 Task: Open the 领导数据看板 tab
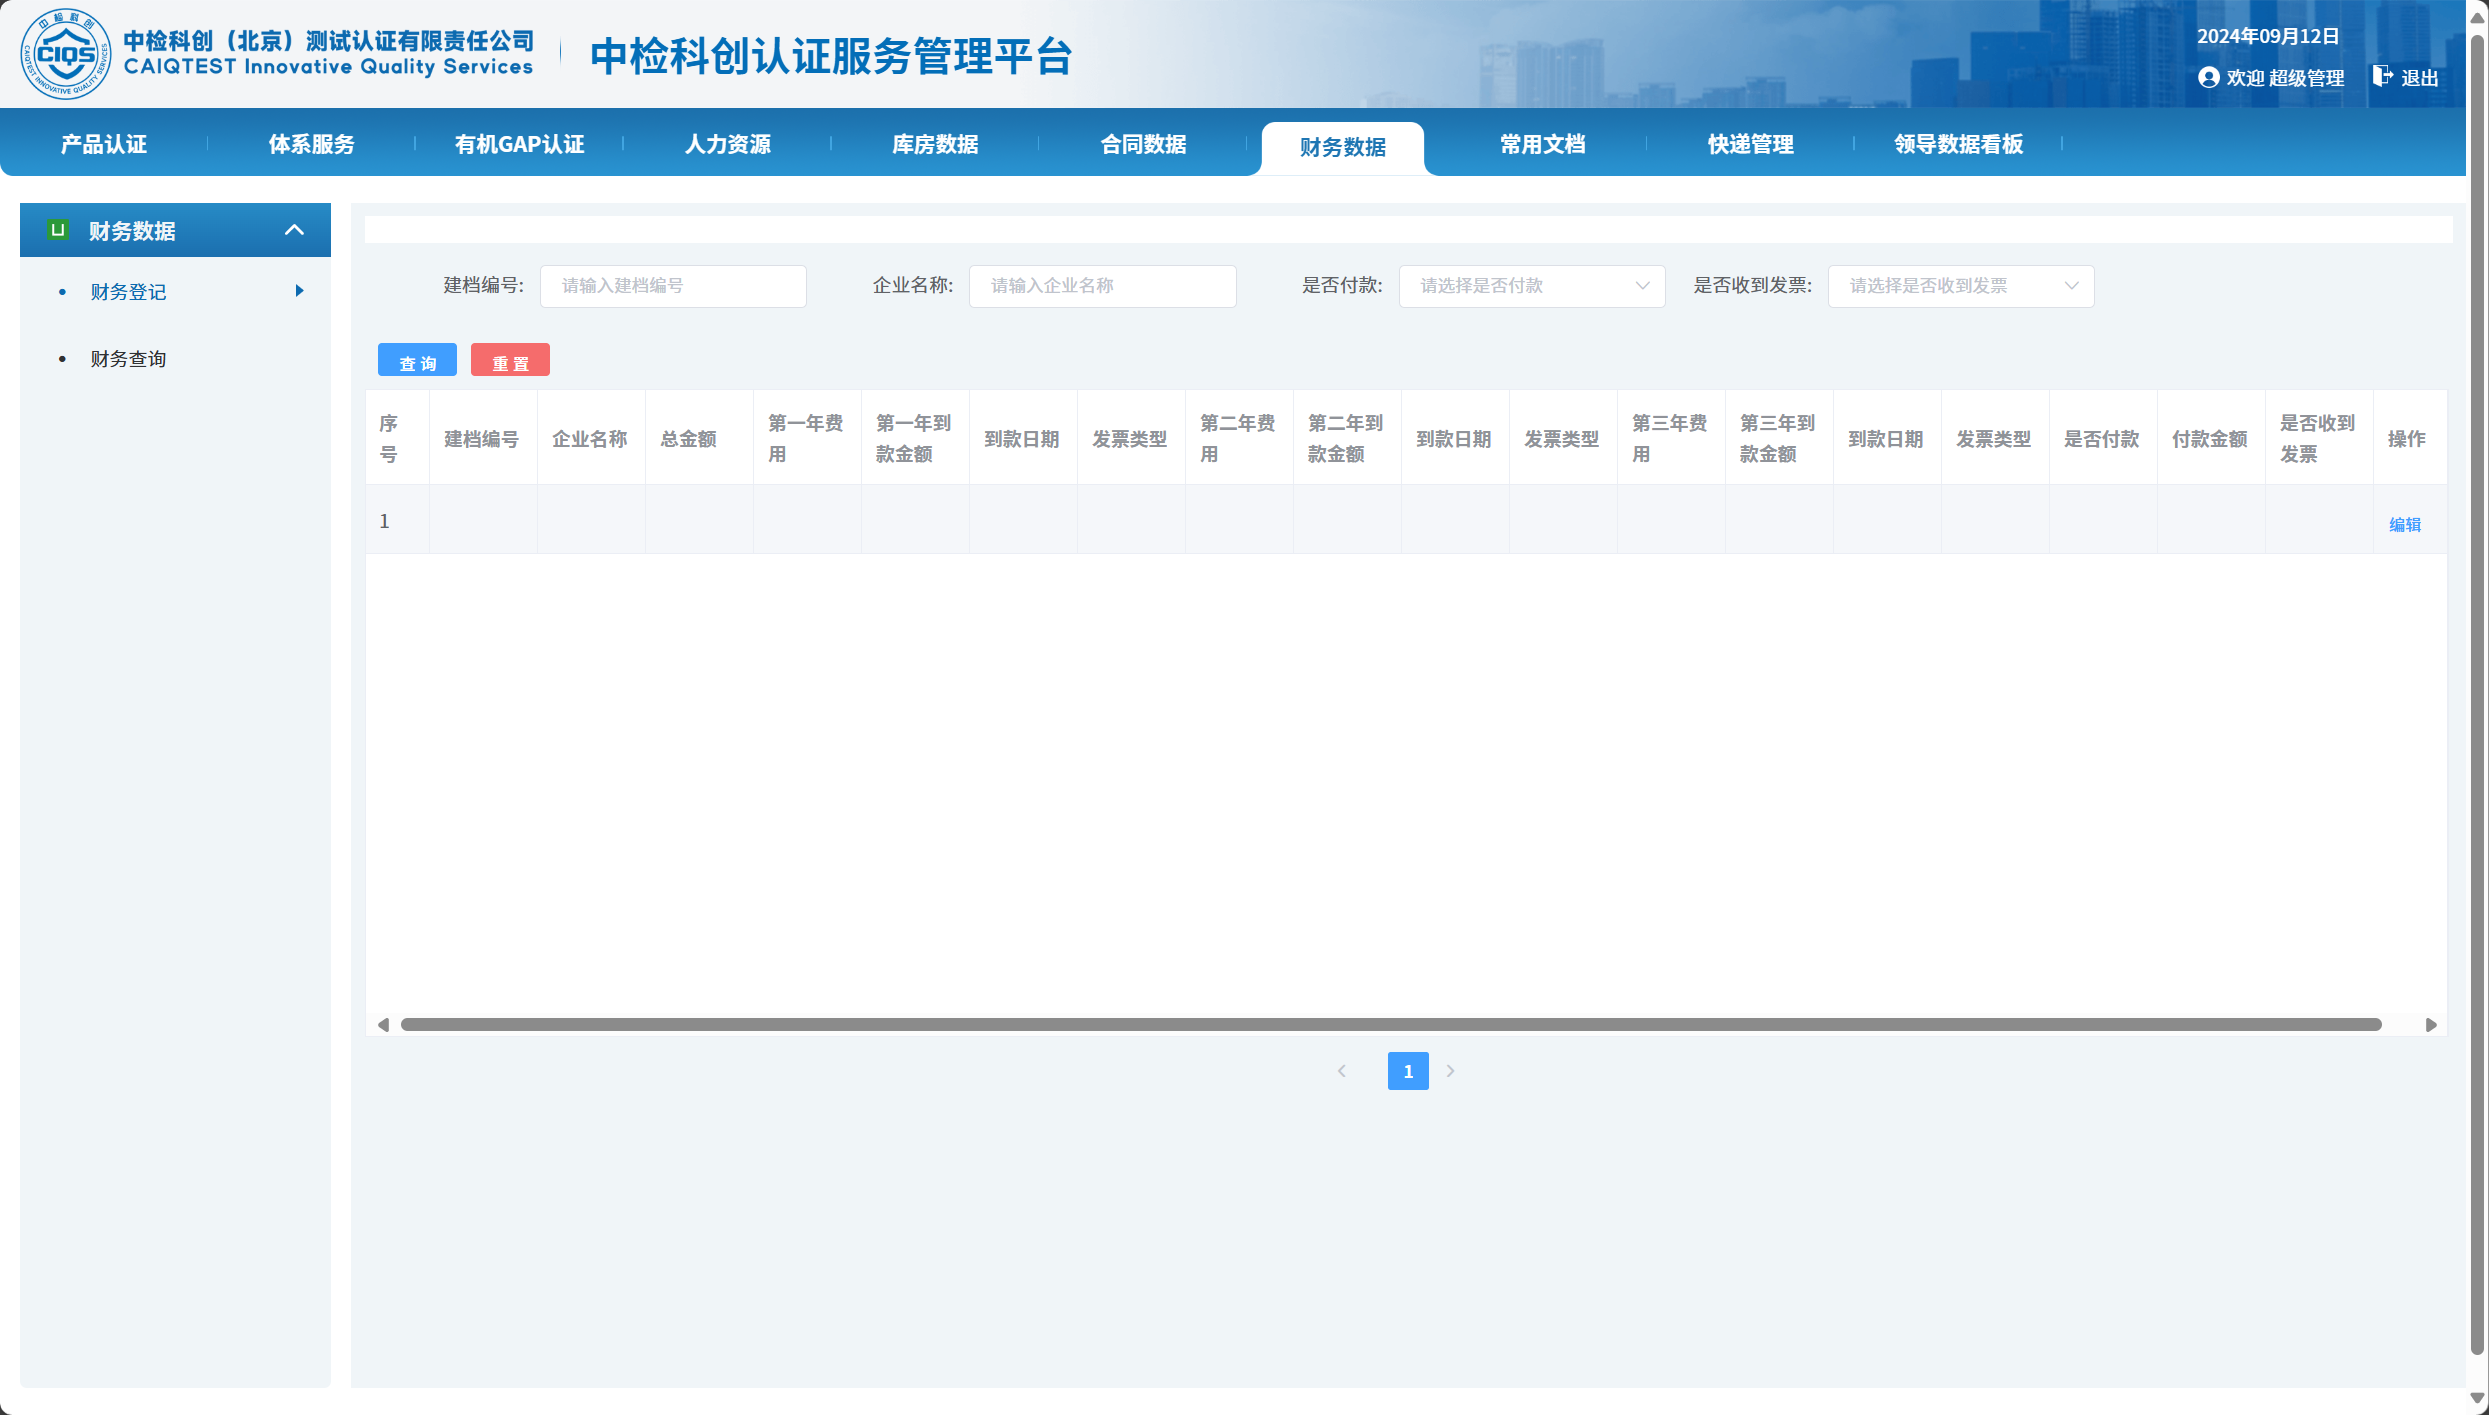pos(1958,144)
